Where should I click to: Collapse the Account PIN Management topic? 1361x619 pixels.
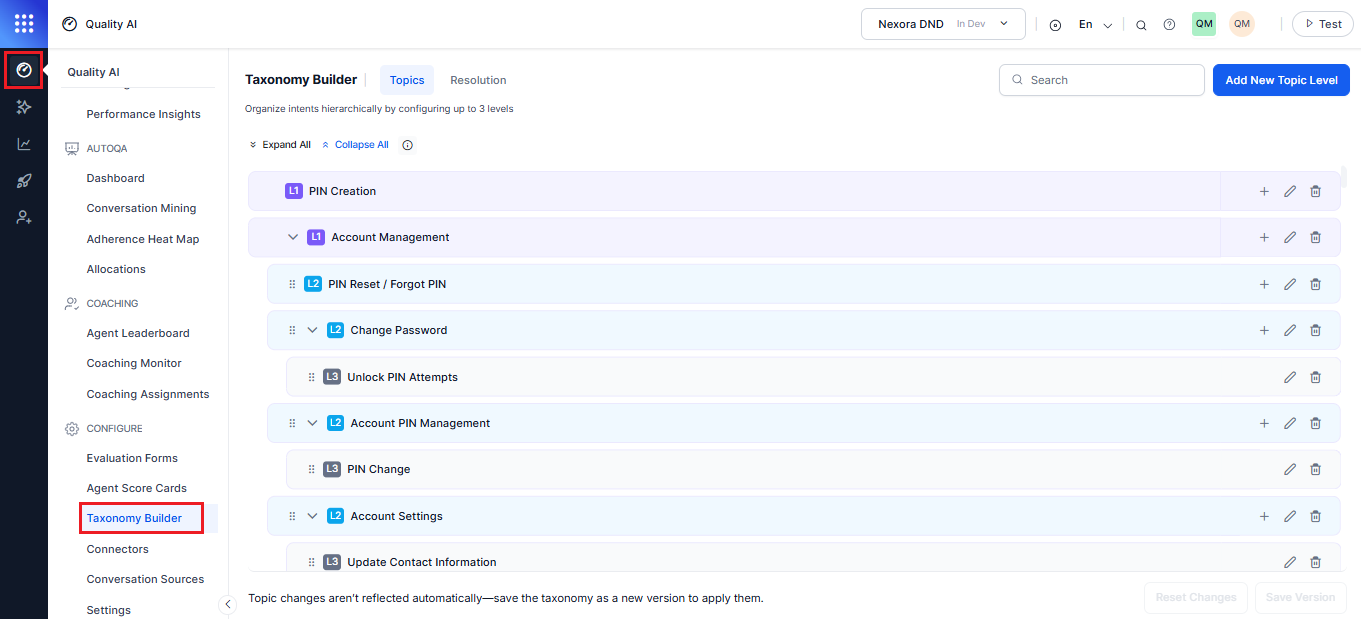(x=312, y=423)
